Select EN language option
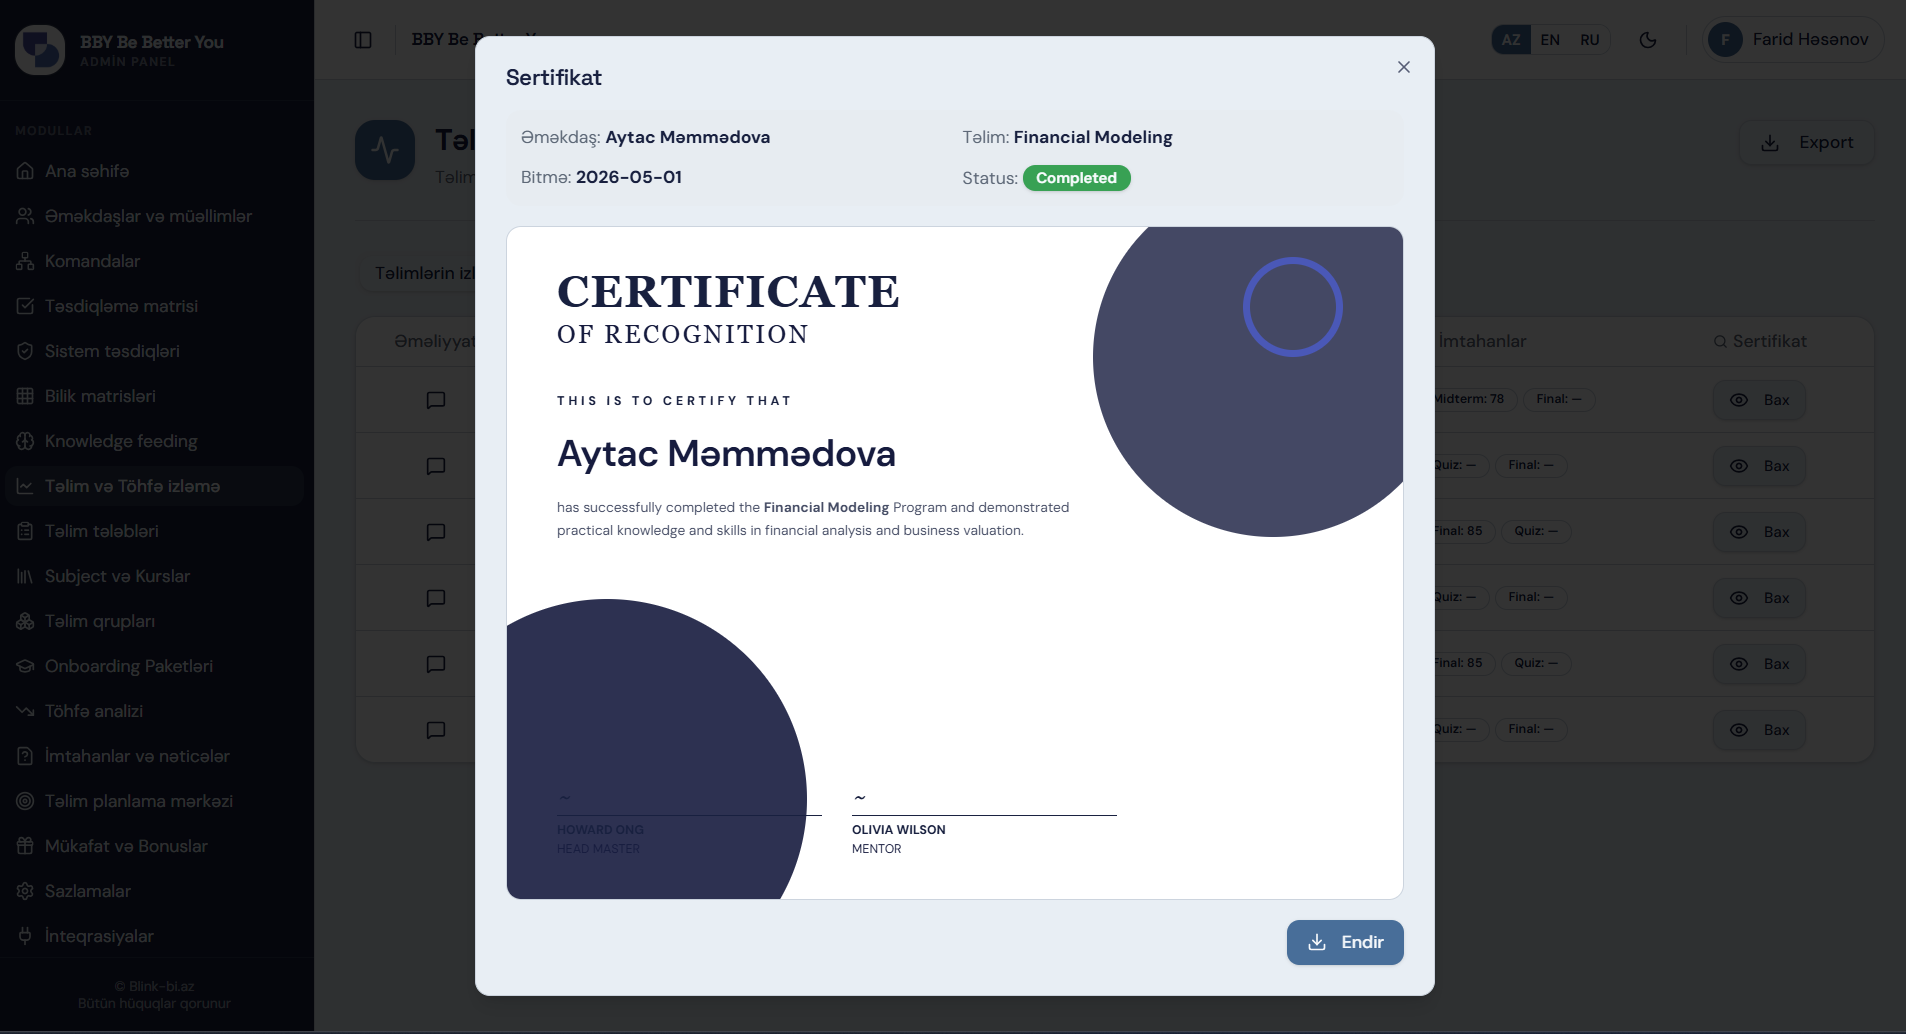1906x1034 pixels. click(x=1550, y=40)
